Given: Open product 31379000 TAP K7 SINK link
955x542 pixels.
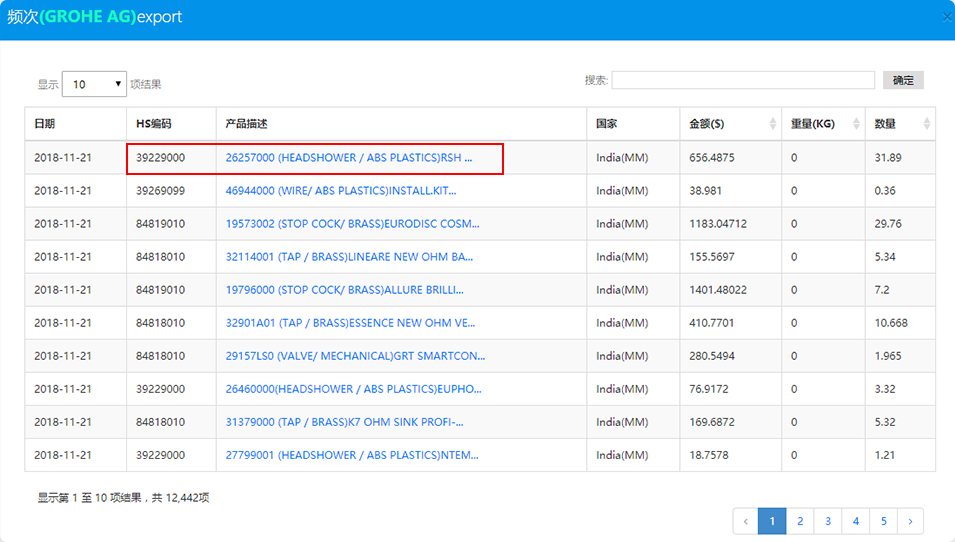Looking at the screenshot, I should coord(345,422).
